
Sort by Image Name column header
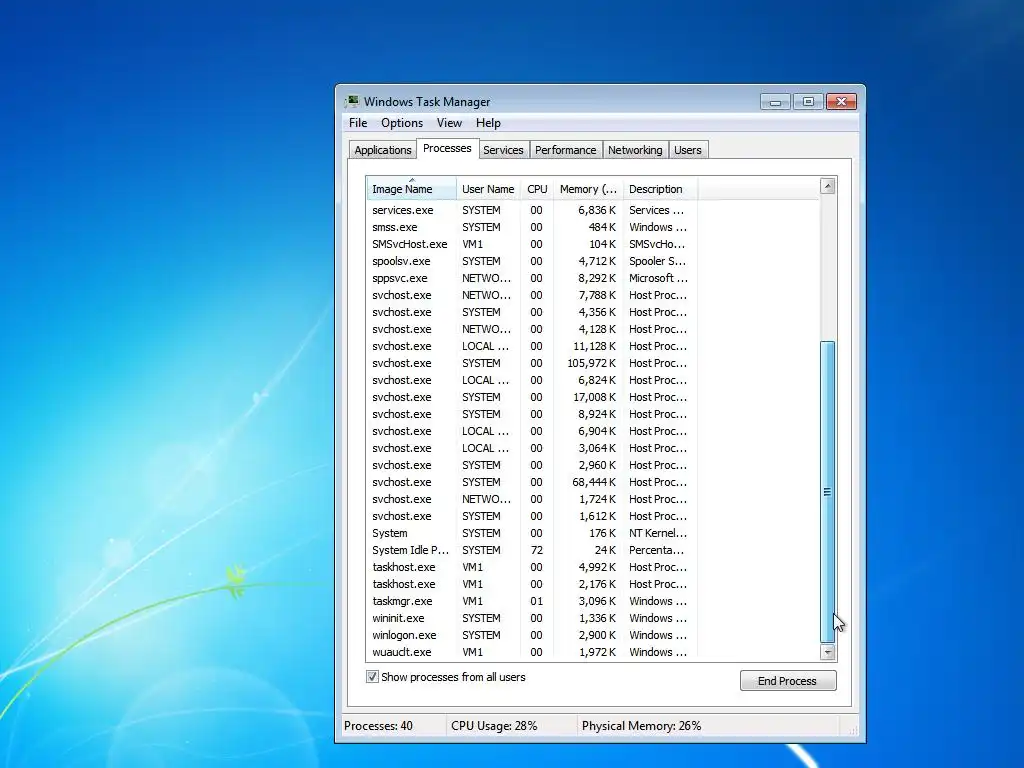tap(411, 189)
